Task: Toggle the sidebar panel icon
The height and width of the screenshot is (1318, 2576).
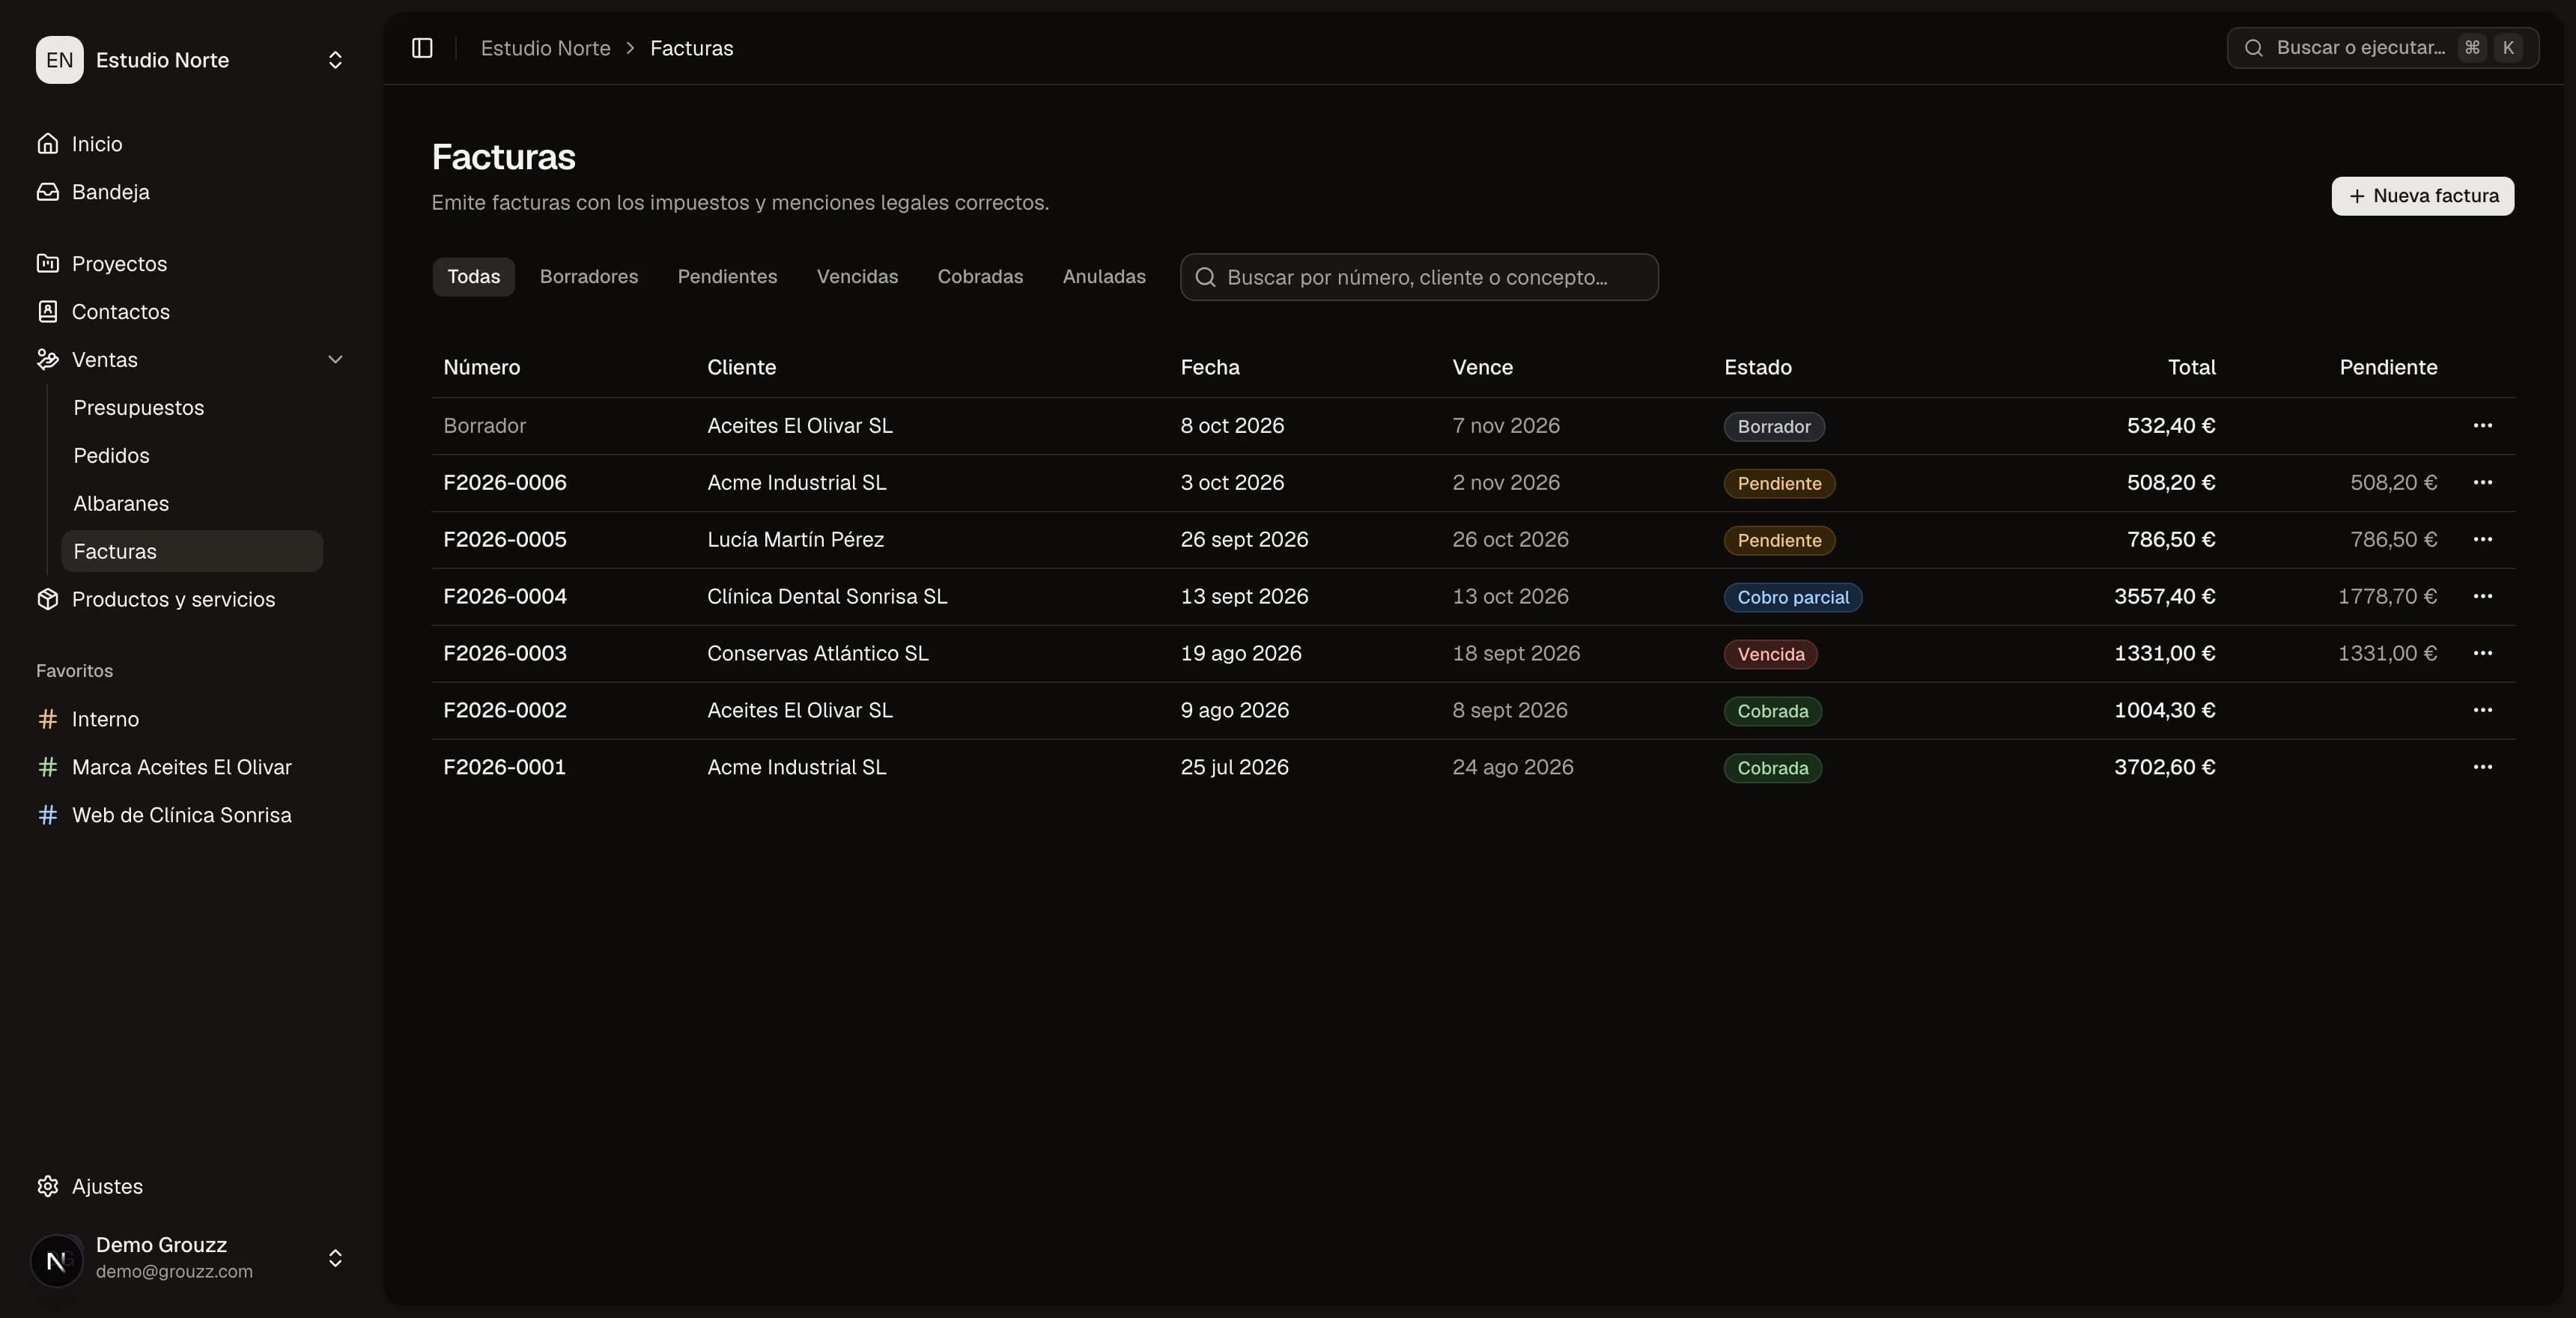Action: 422,48
